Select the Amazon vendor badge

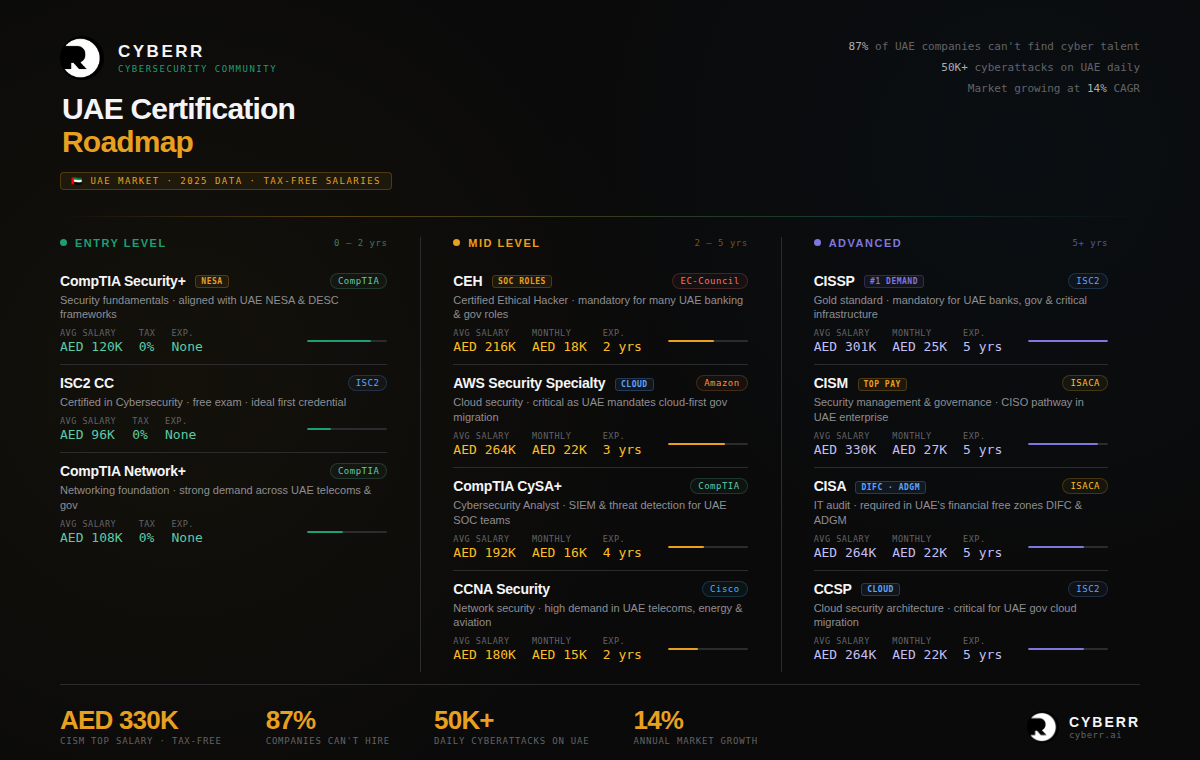click(x=722, y=383)
